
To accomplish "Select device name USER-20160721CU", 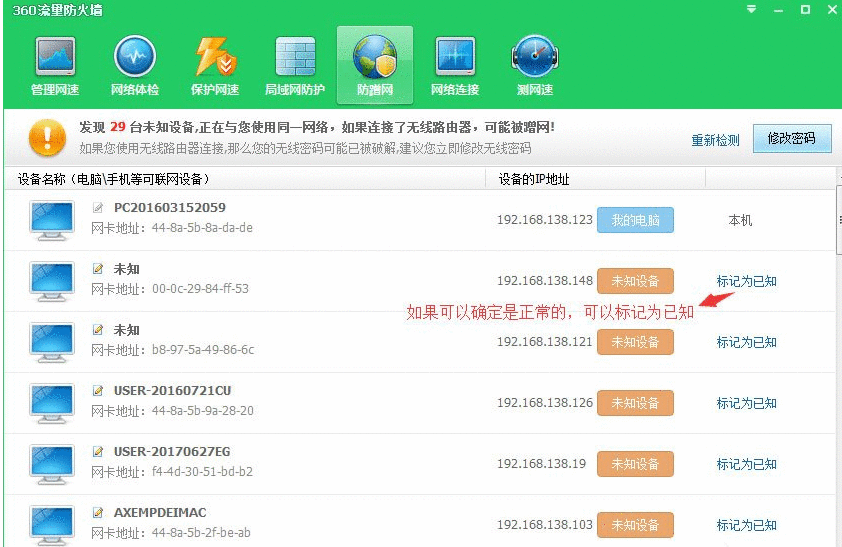I will pos(172,391).
